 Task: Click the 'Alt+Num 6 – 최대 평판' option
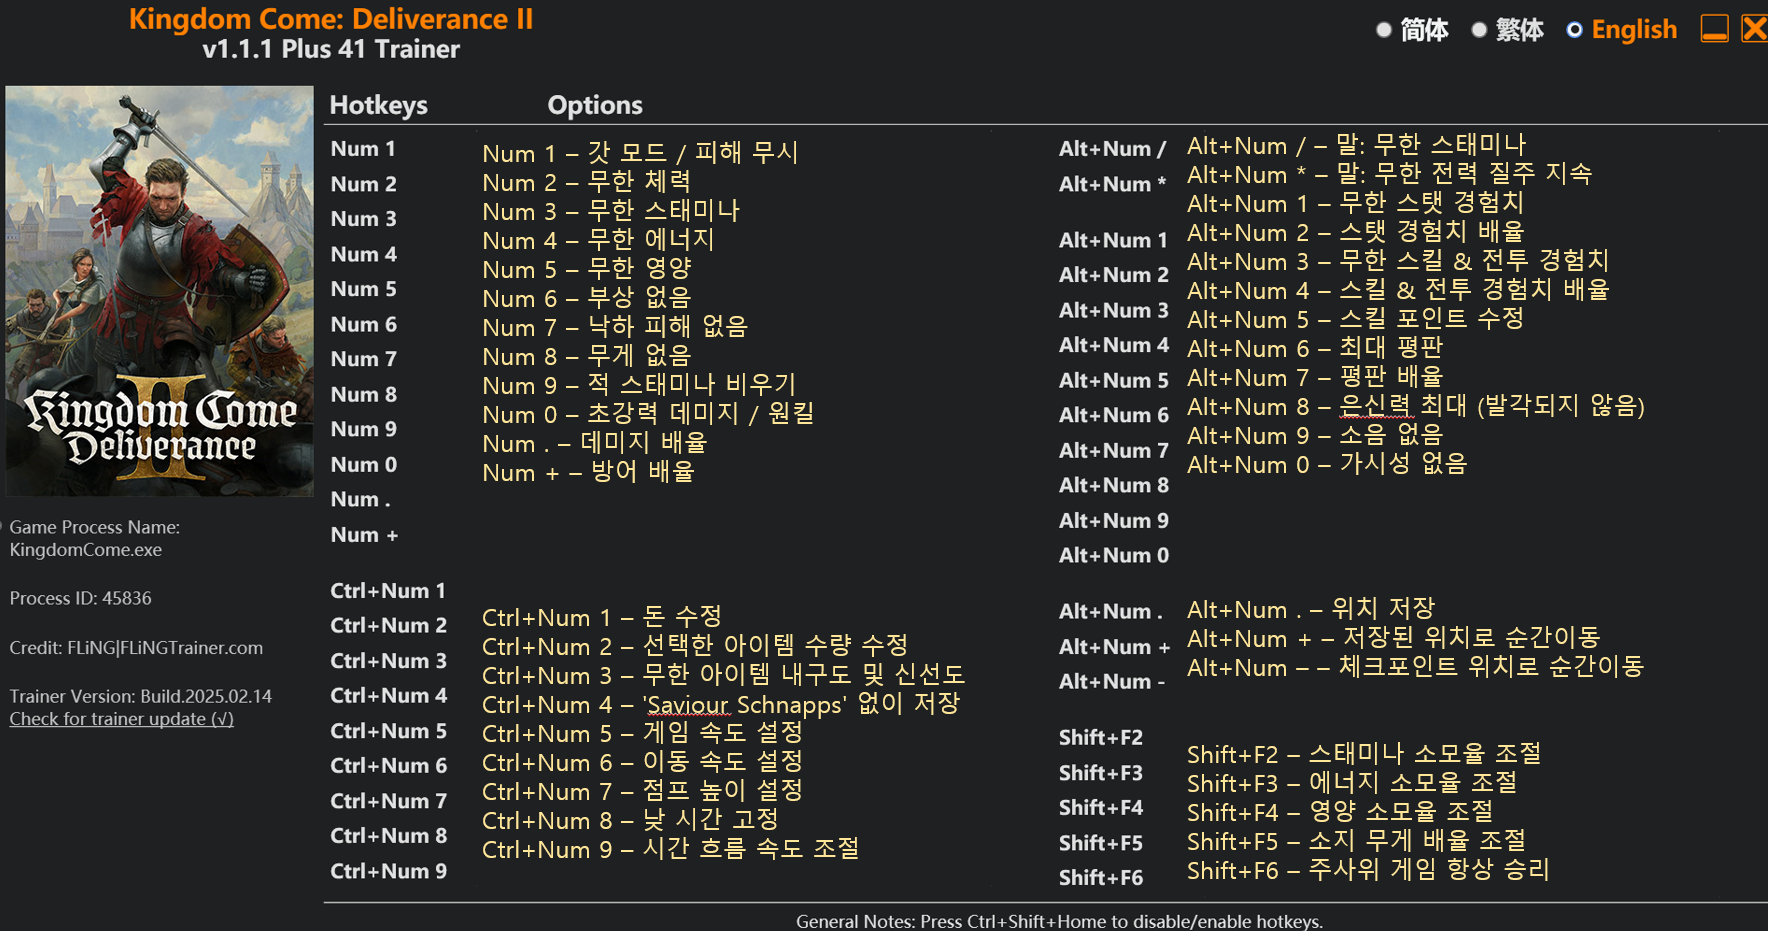click(1315, 348)
